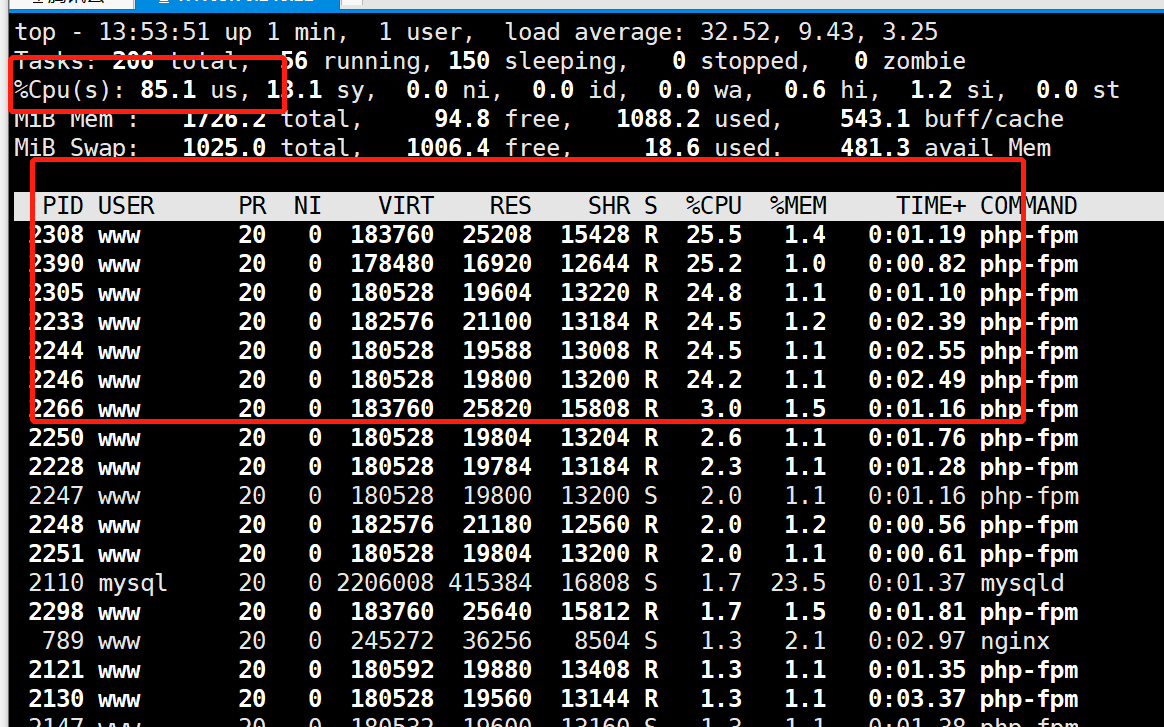Click the %CPU column header

[x=713, y=206]
